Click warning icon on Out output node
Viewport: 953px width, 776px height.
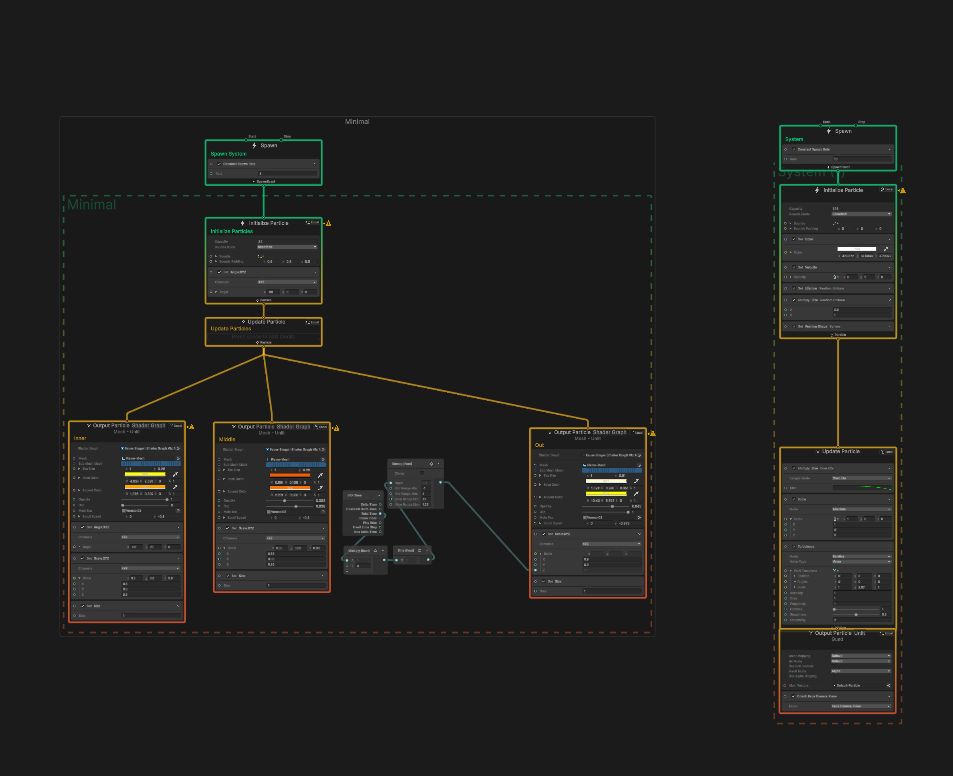[652, 434]
